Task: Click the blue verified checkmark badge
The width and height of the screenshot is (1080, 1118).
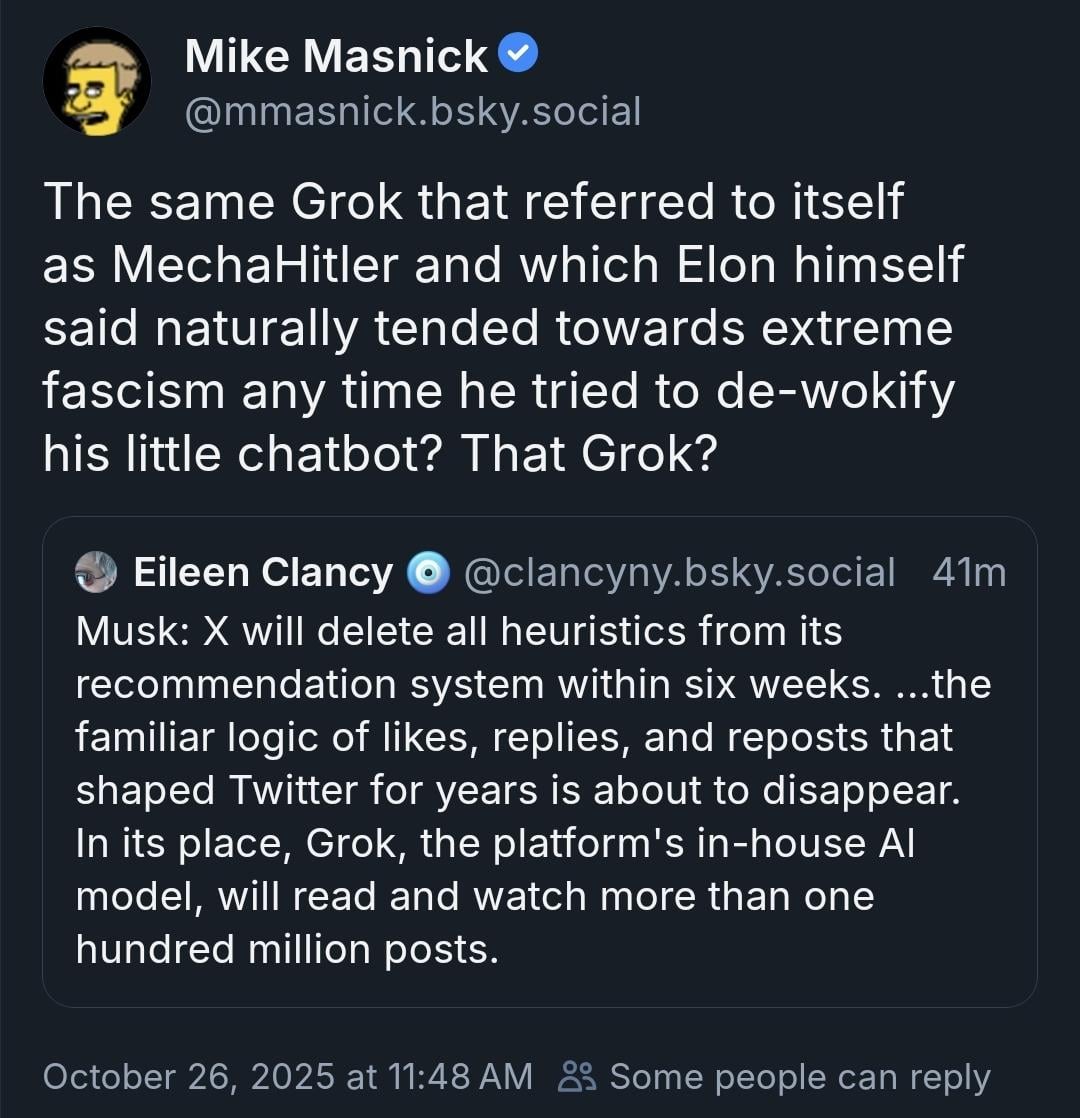Action: pos(518,54)
